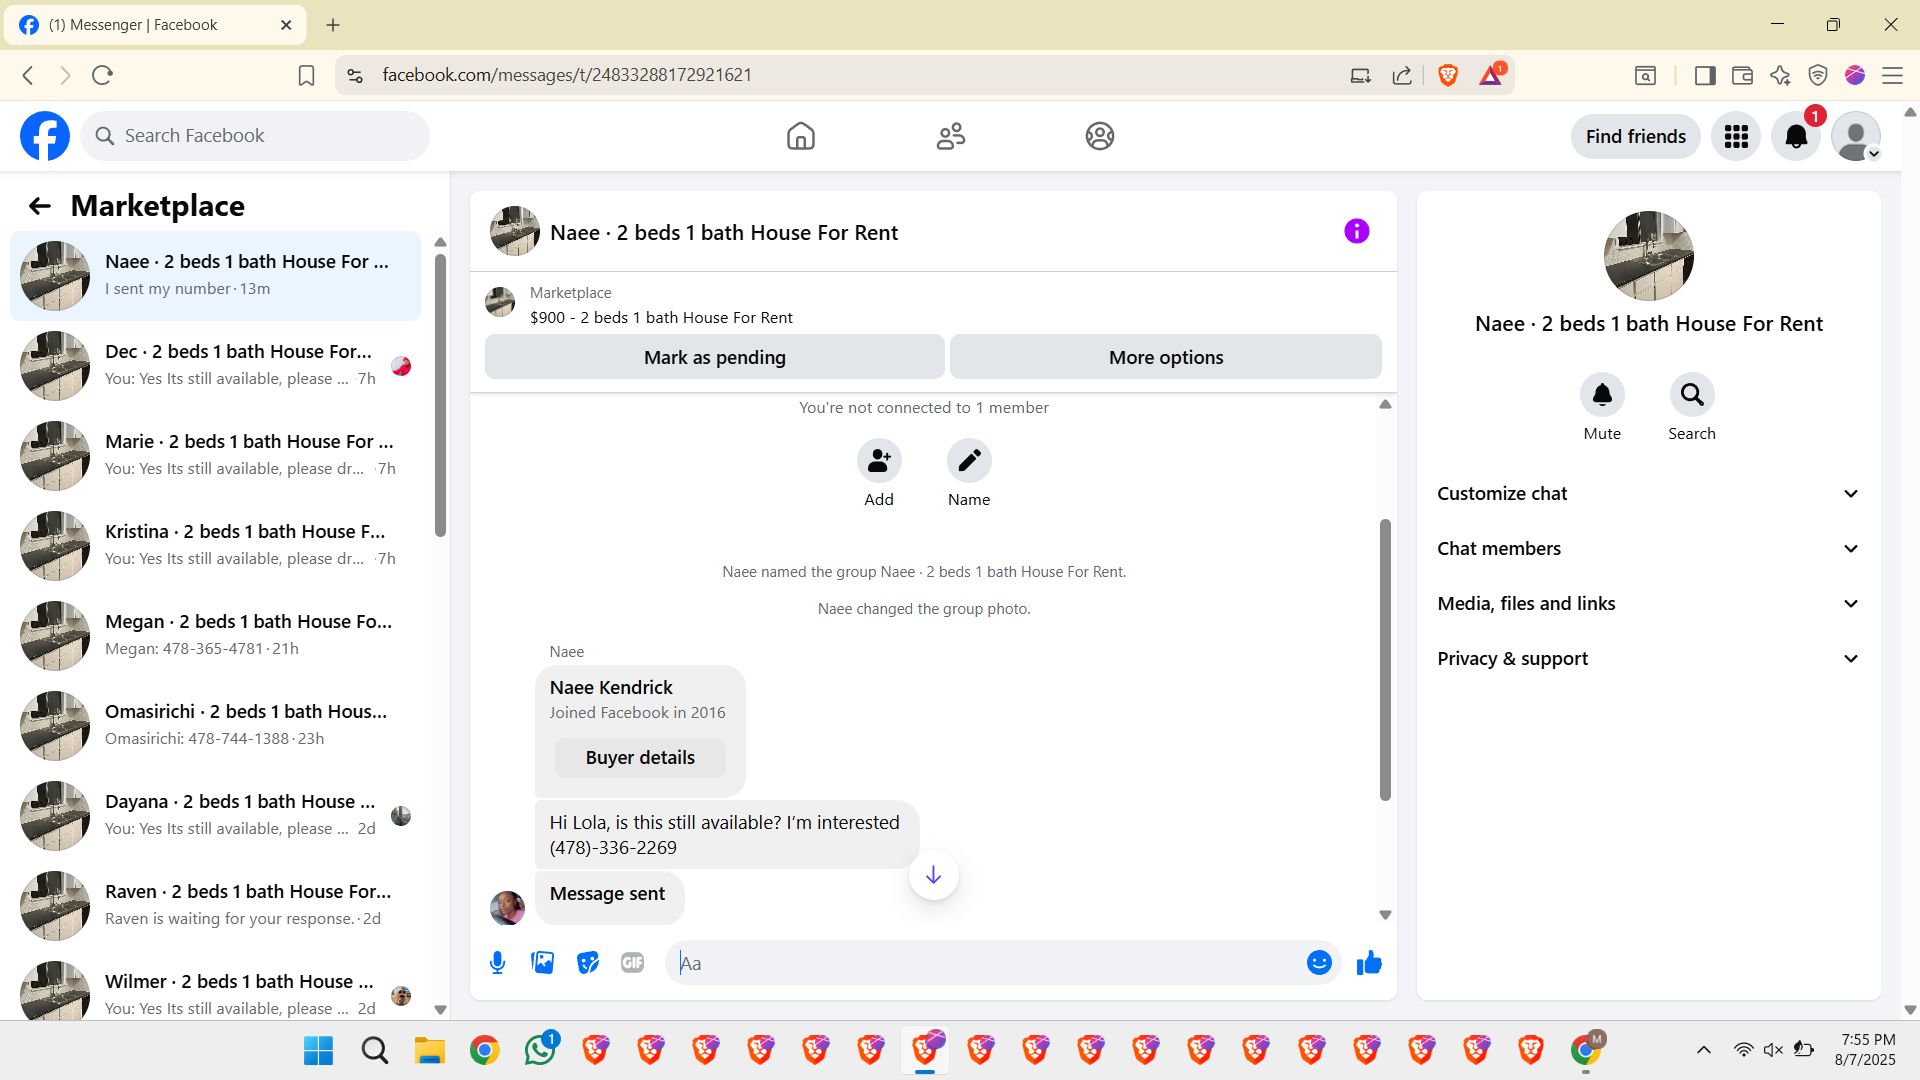Open conversation information purple icon
Viewport: 1920px width, 1080px height.
click(x=1357, y=232)
